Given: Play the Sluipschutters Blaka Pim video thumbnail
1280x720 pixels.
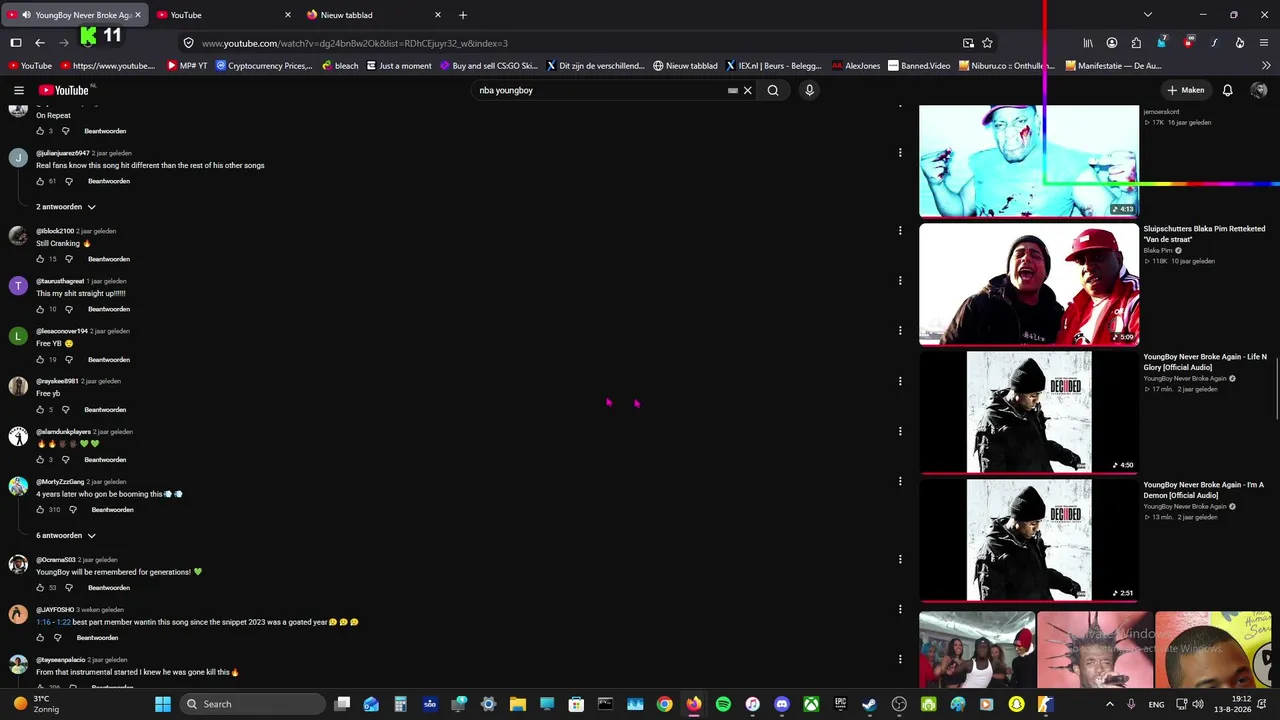Looking at the screenshot, I should tap(1029, 284).
